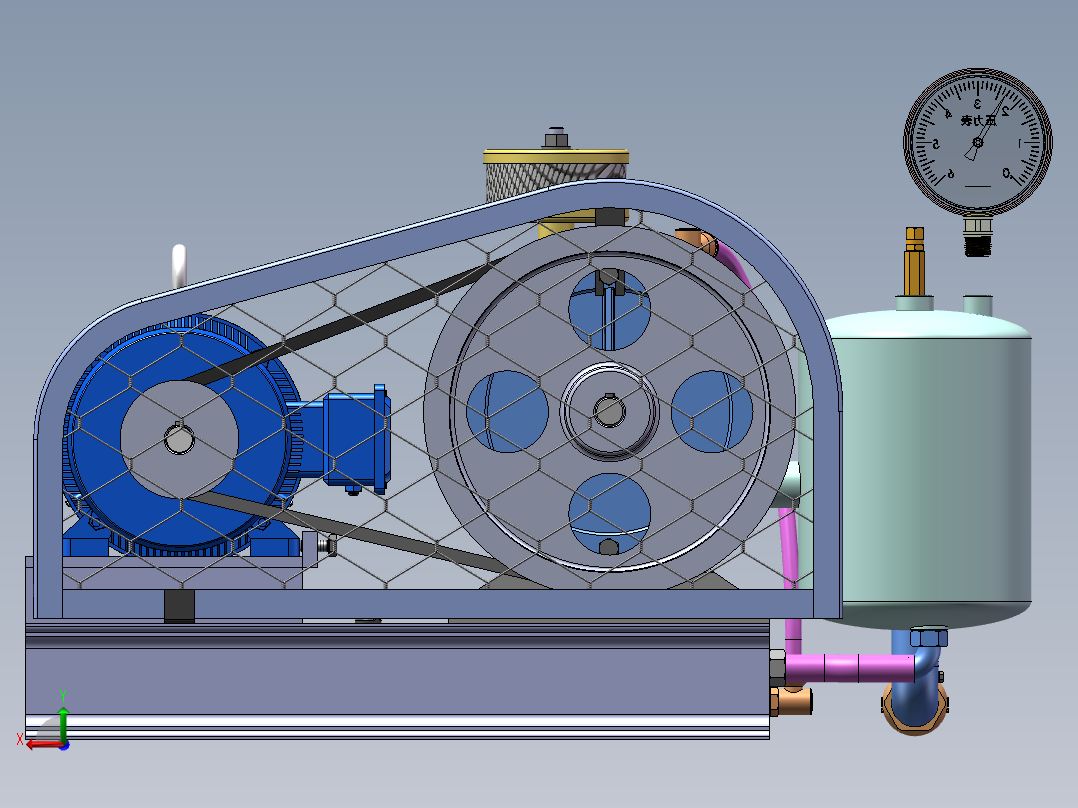Select the horizontal pink pipe below tank
The height and width of the screenshot is (808, 1078).
[850, 668]
